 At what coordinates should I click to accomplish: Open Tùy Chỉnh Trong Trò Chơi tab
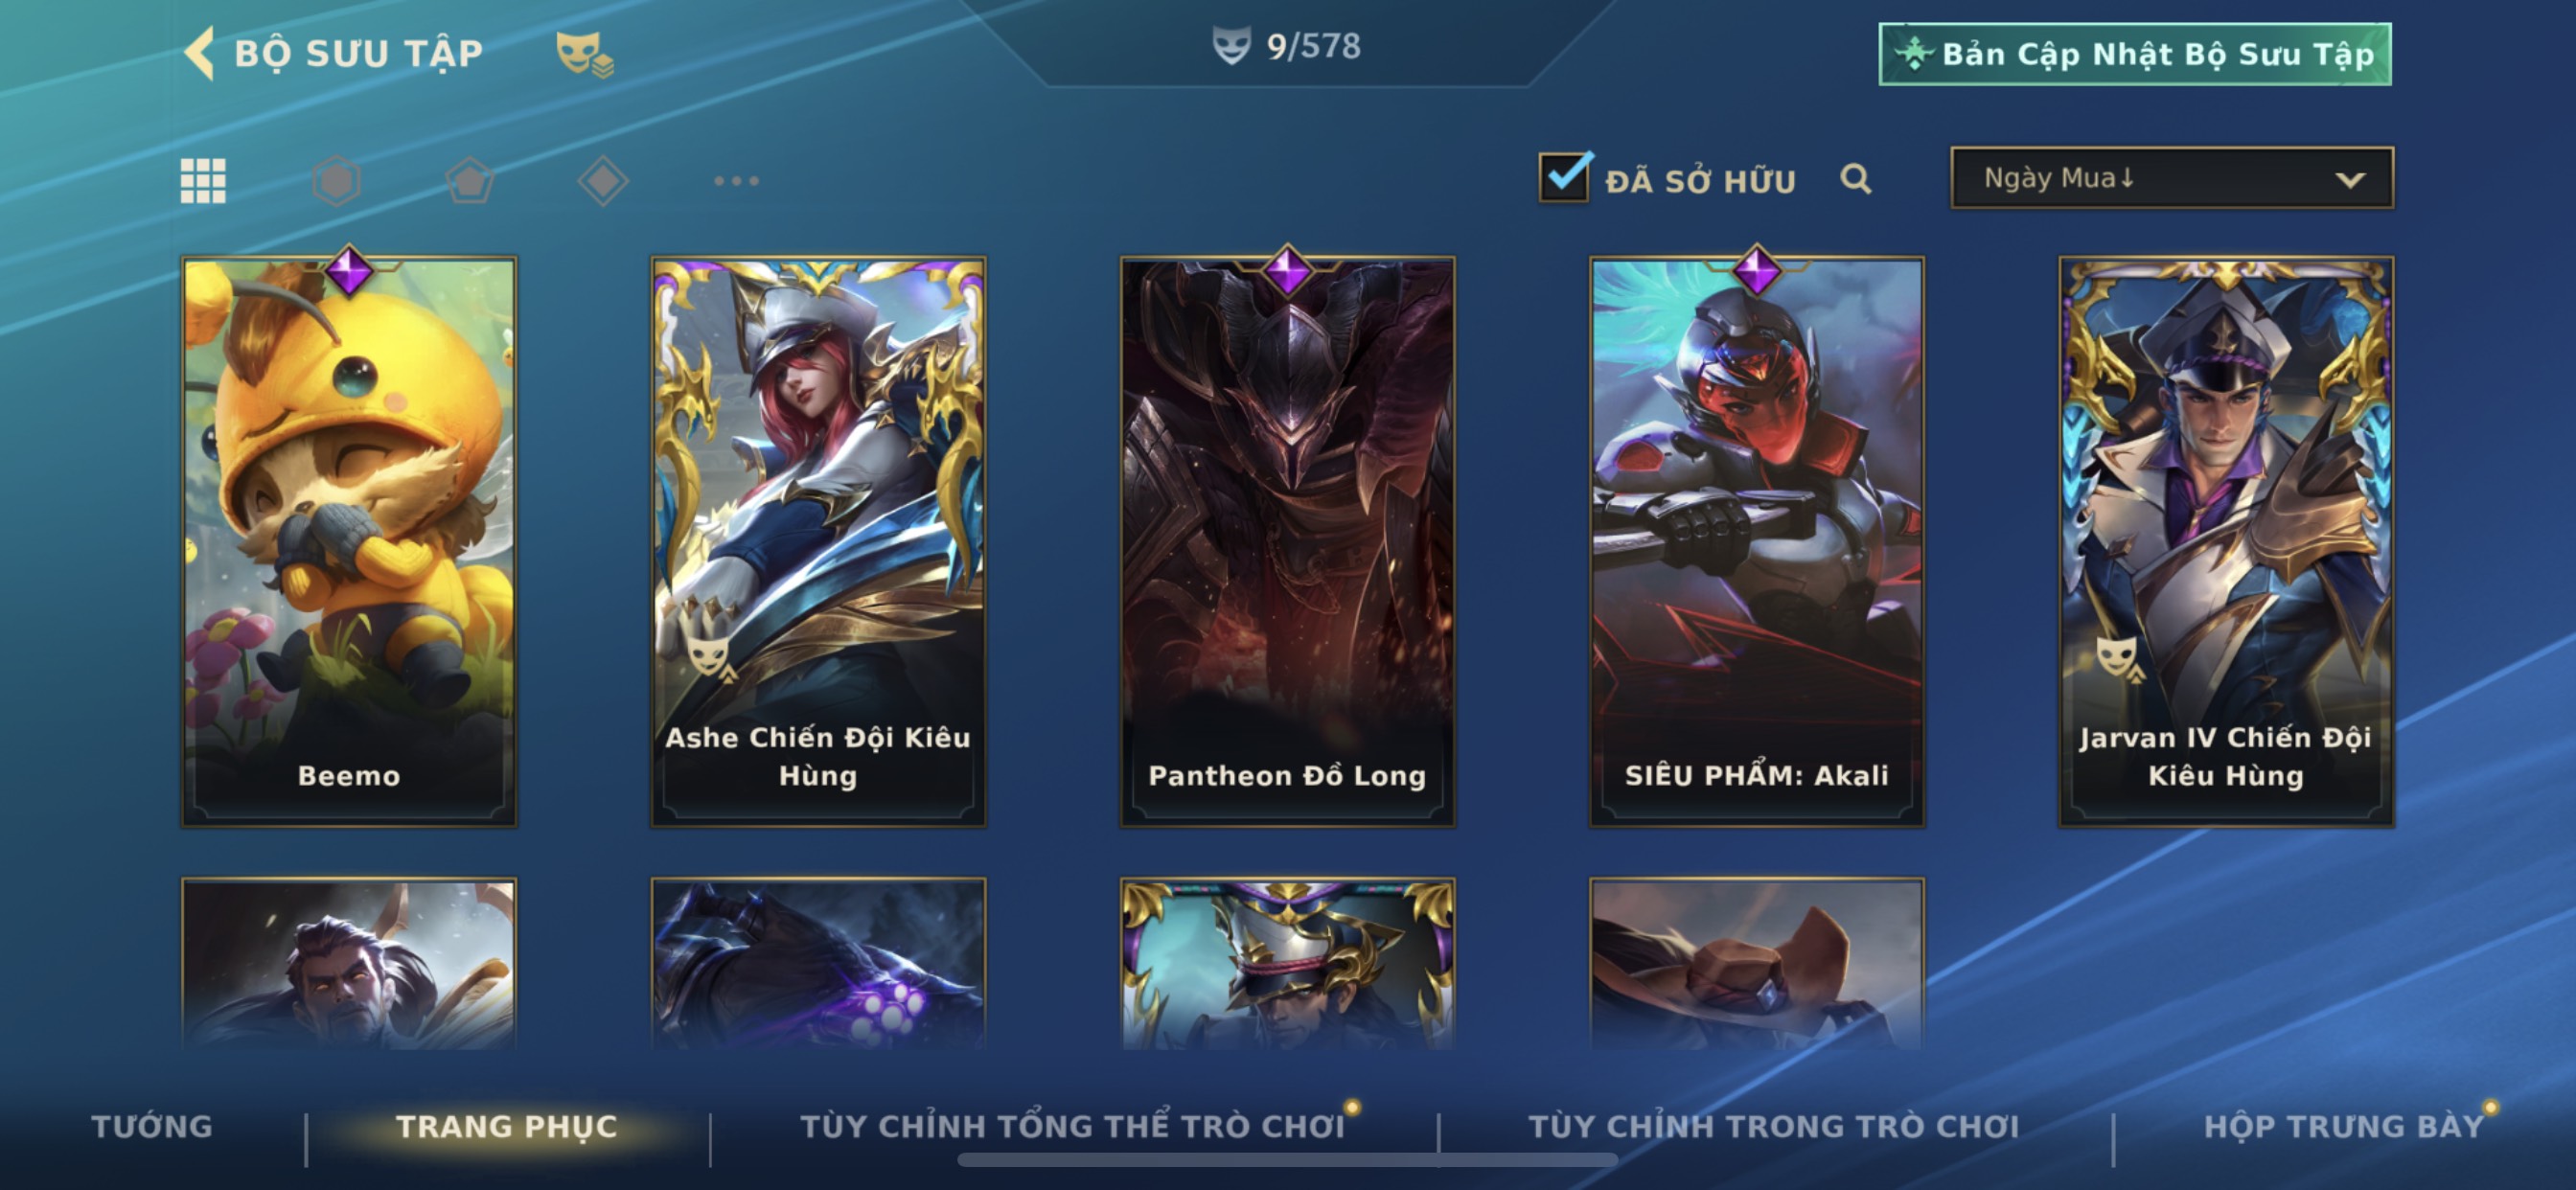tap(1774, 1126)
